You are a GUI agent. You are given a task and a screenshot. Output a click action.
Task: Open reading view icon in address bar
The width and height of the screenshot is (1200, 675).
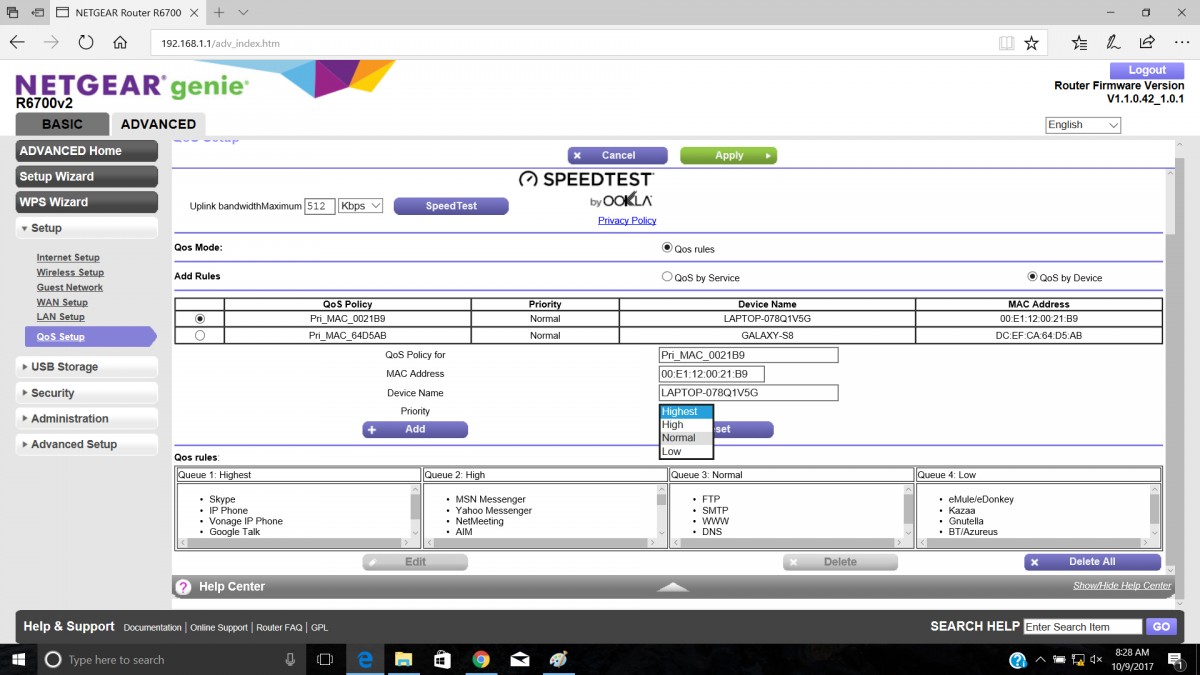(x=1006, y=43)
